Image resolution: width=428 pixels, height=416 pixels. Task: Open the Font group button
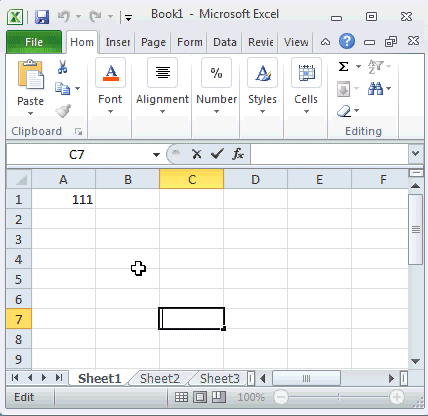click(x=110, y=86)
